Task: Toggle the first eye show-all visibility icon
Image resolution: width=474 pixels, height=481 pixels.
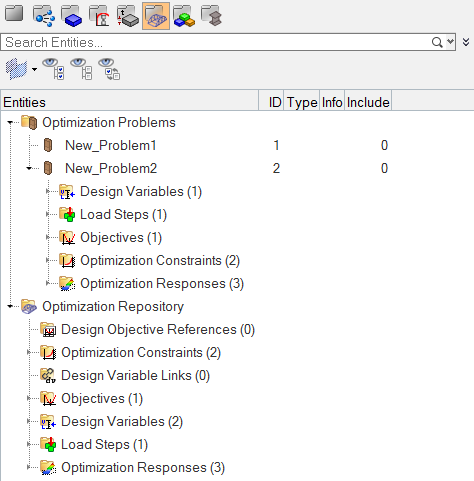Action: pos(53,69)
